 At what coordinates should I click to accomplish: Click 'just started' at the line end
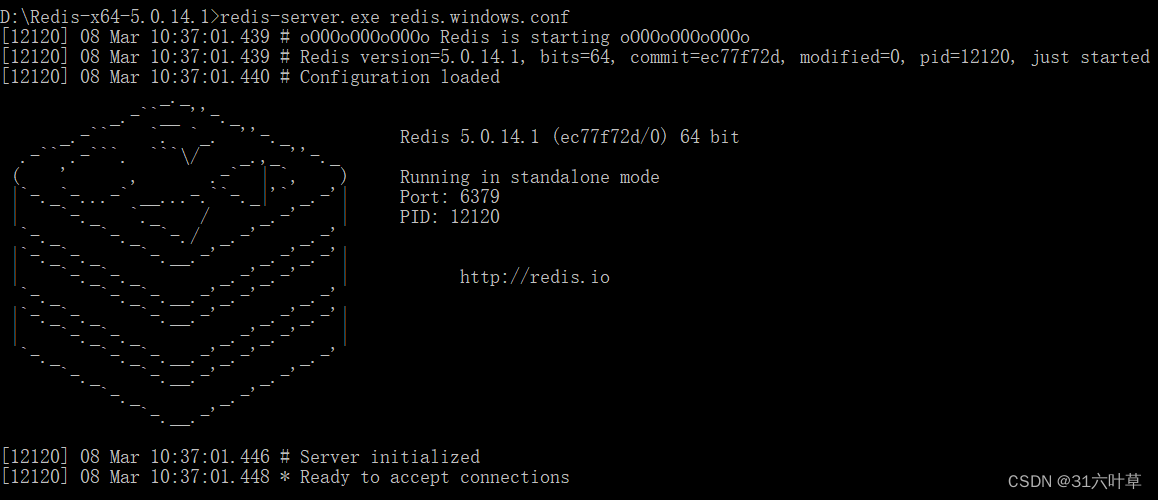(1090, 57)
